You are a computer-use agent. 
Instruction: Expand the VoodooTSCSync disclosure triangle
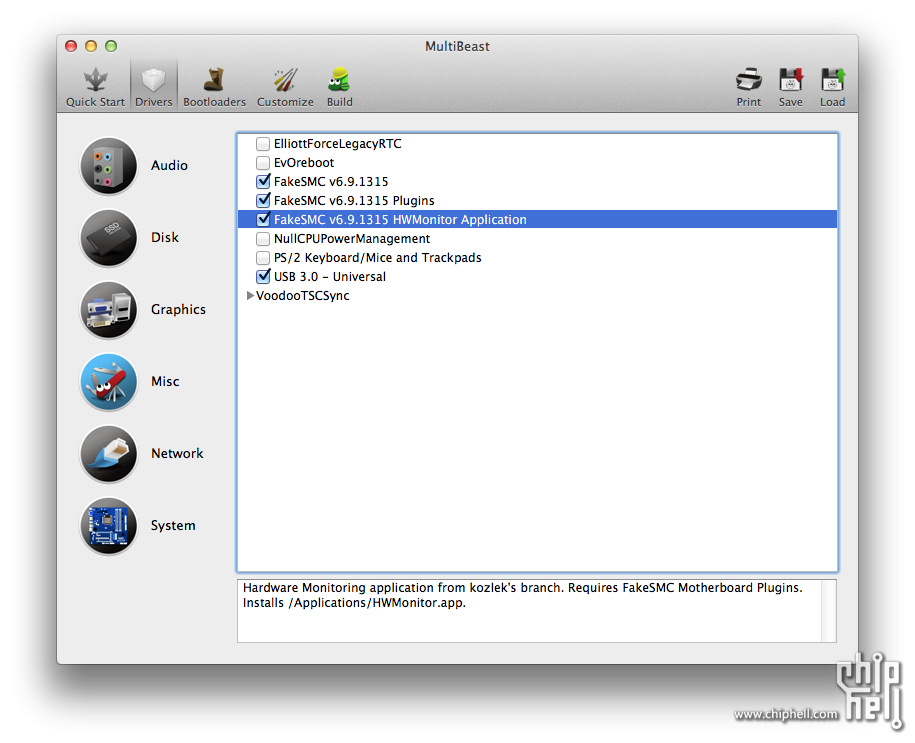[x=250, y=295]
